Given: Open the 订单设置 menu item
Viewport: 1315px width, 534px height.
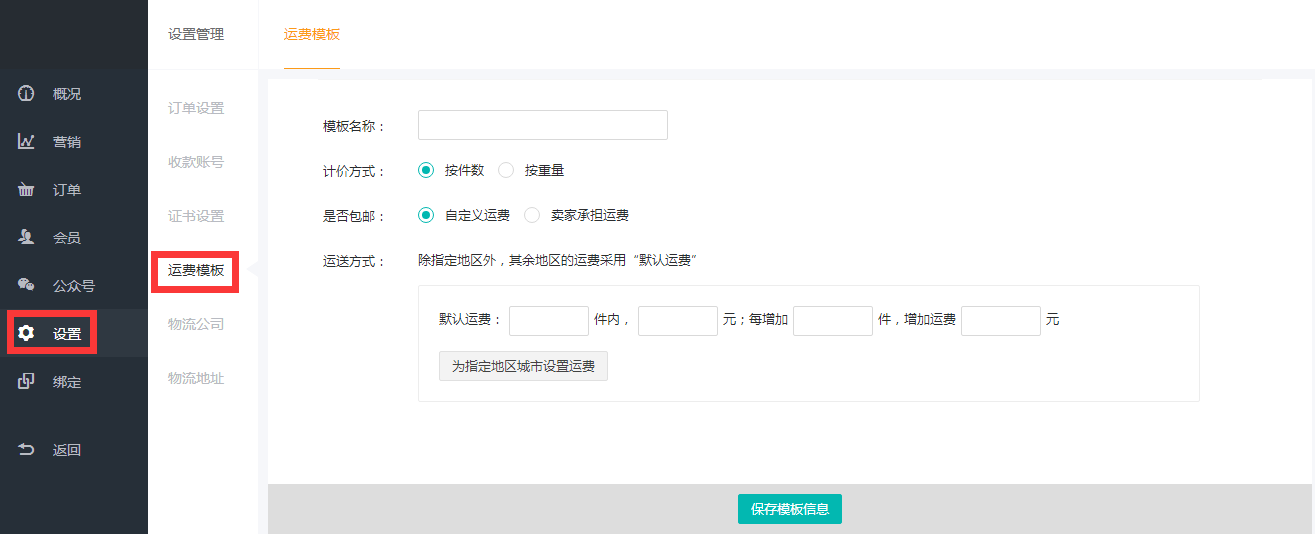Looking at the screenshot, I should [x=196, y=108].
